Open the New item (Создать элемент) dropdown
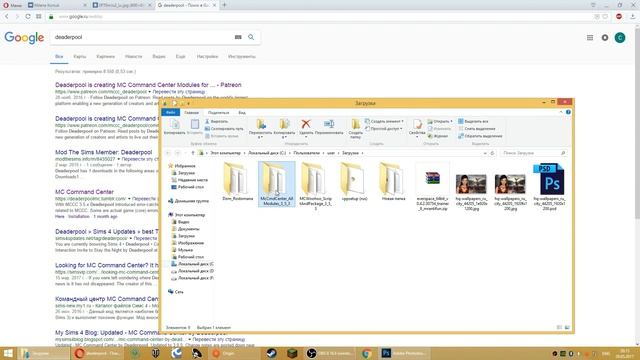Image resolution: width=640 pixels, height=360 pixels. click(x=384, y=121)
